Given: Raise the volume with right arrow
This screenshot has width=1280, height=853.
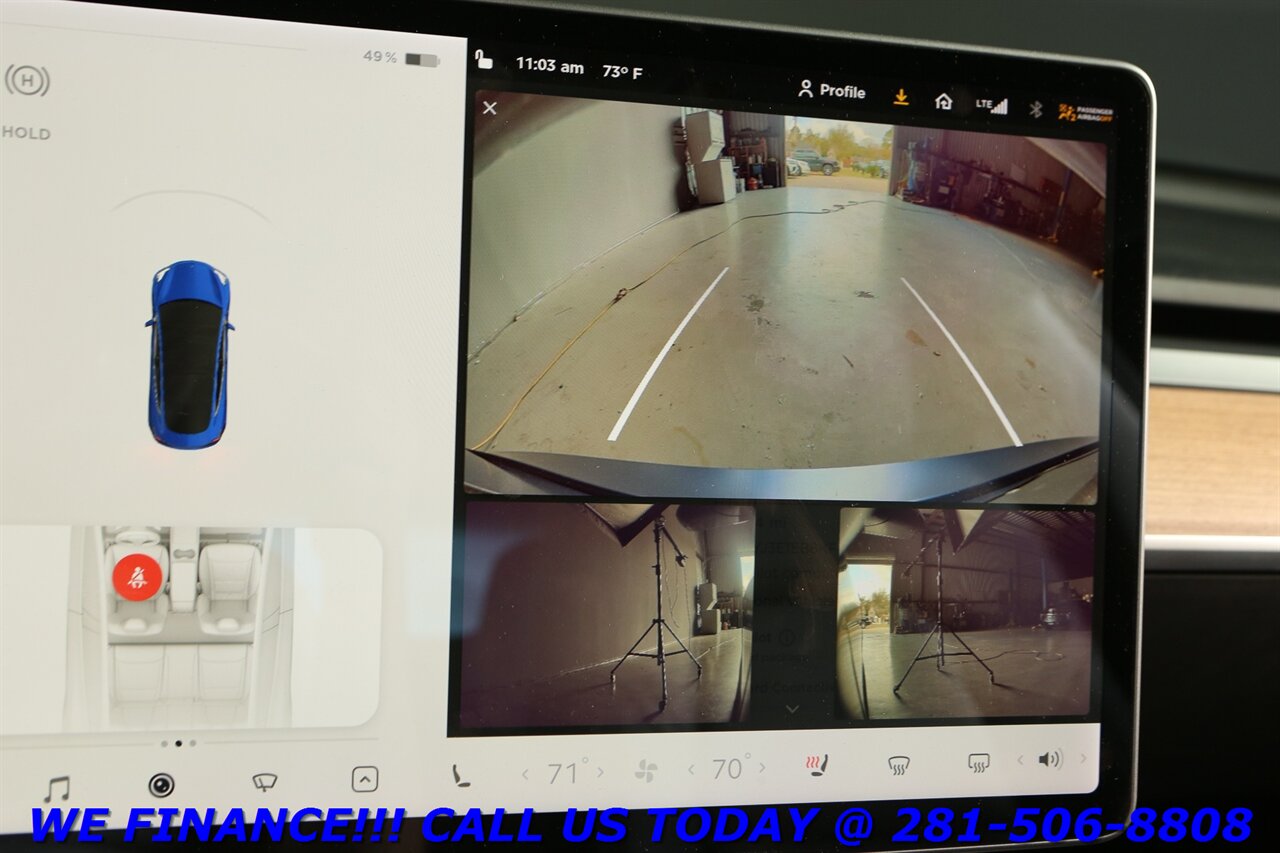Looking at the screenshot, I should coord(1081,759).
